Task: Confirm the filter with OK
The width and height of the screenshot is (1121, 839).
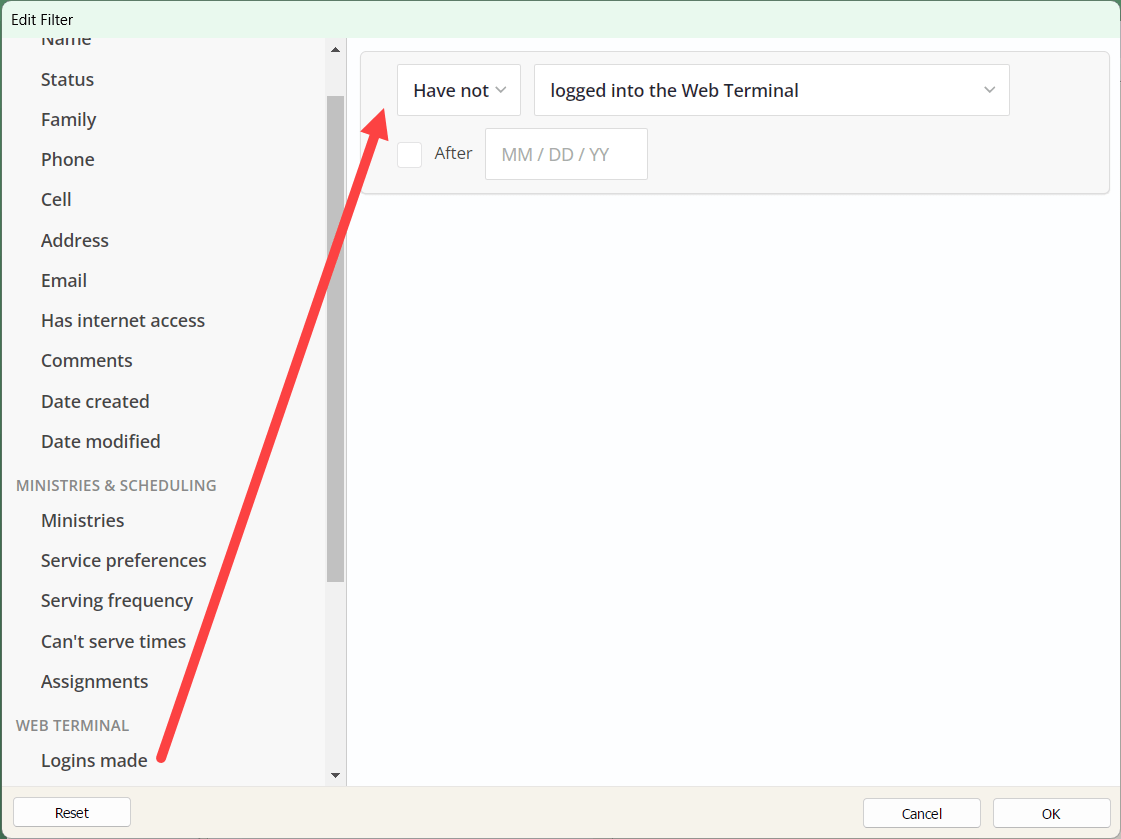Action: point(1051,813)
